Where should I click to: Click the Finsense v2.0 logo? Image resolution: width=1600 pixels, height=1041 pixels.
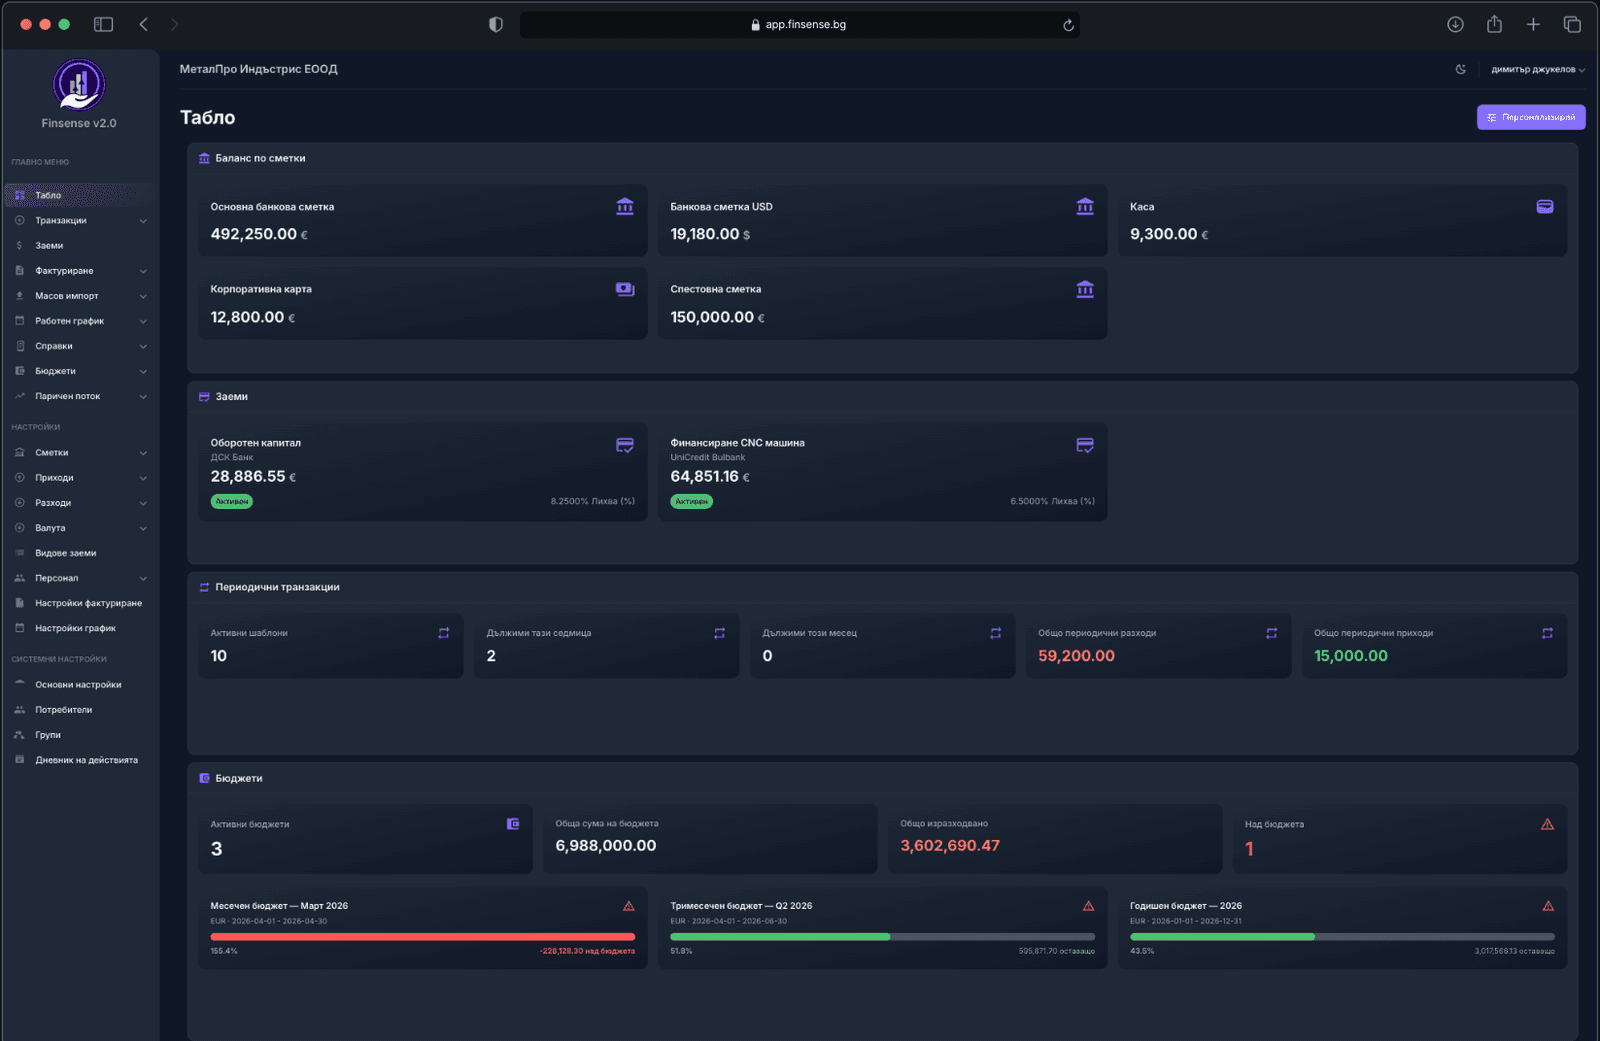79,84
